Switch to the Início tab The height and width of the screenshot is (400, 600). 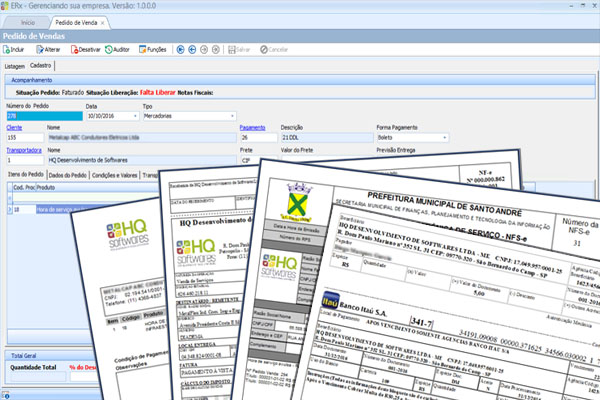[x=28, y=23]
